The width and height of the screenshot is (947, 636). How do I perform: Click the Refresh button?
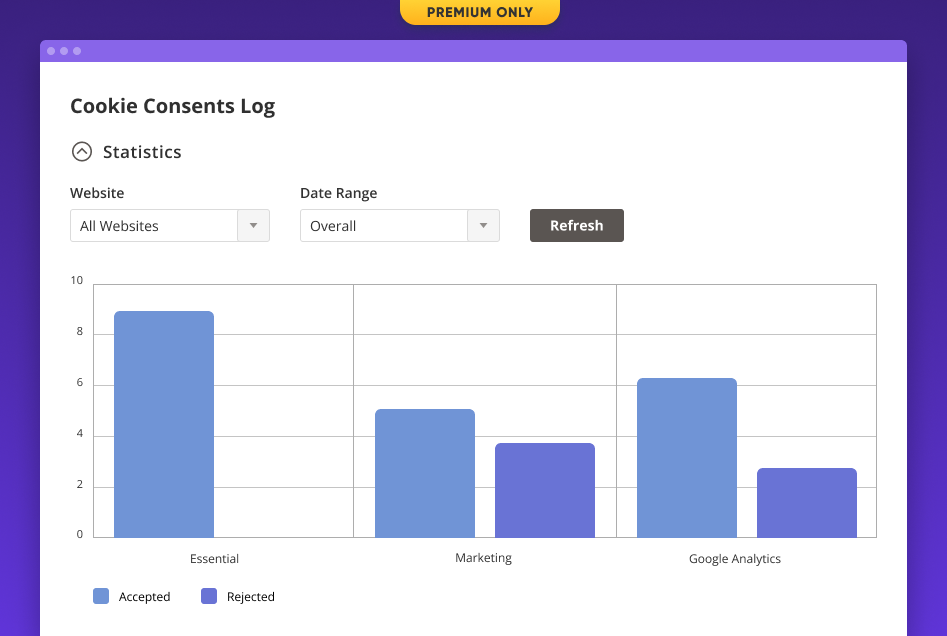pos(576,225)
